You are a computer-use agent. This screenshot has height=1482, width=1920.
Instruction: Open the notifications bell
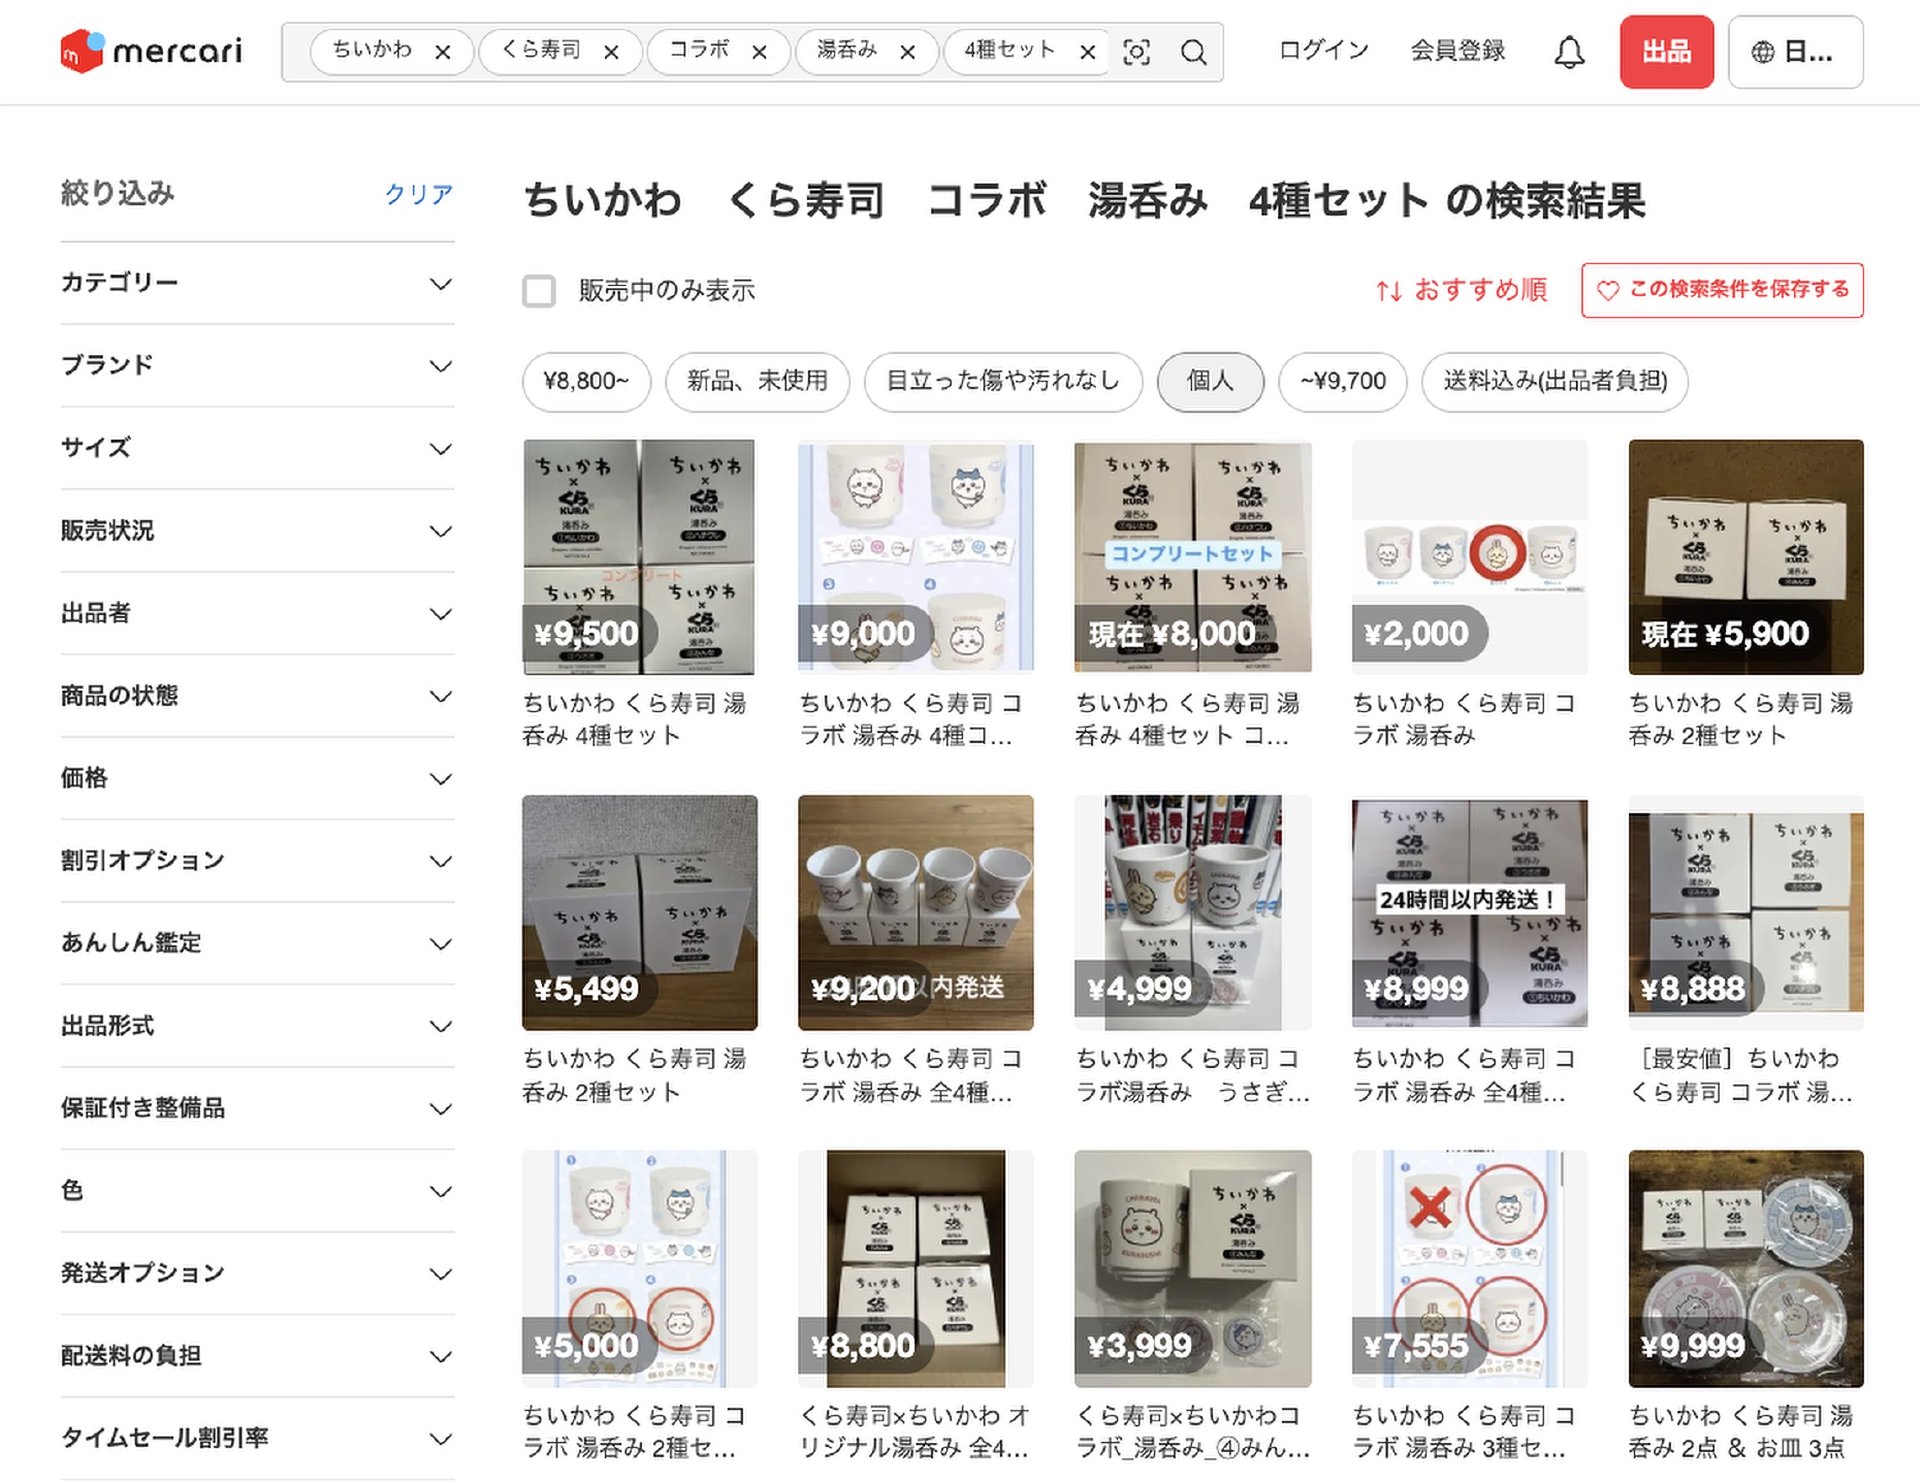point(1569,52)
